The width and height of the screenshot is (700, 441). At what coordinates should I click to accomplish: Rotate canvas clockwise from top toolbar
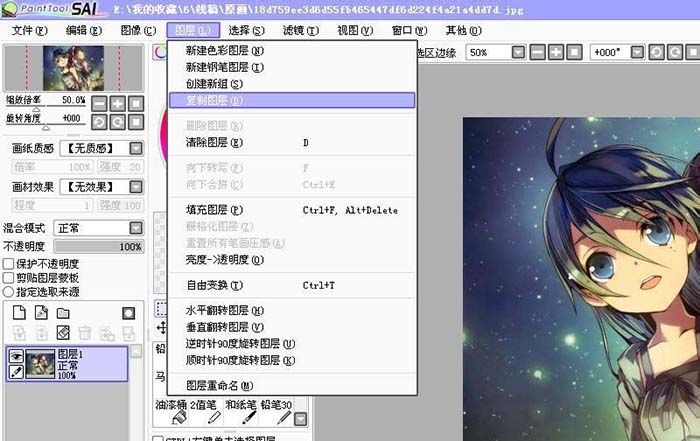(x=675, y=53)
